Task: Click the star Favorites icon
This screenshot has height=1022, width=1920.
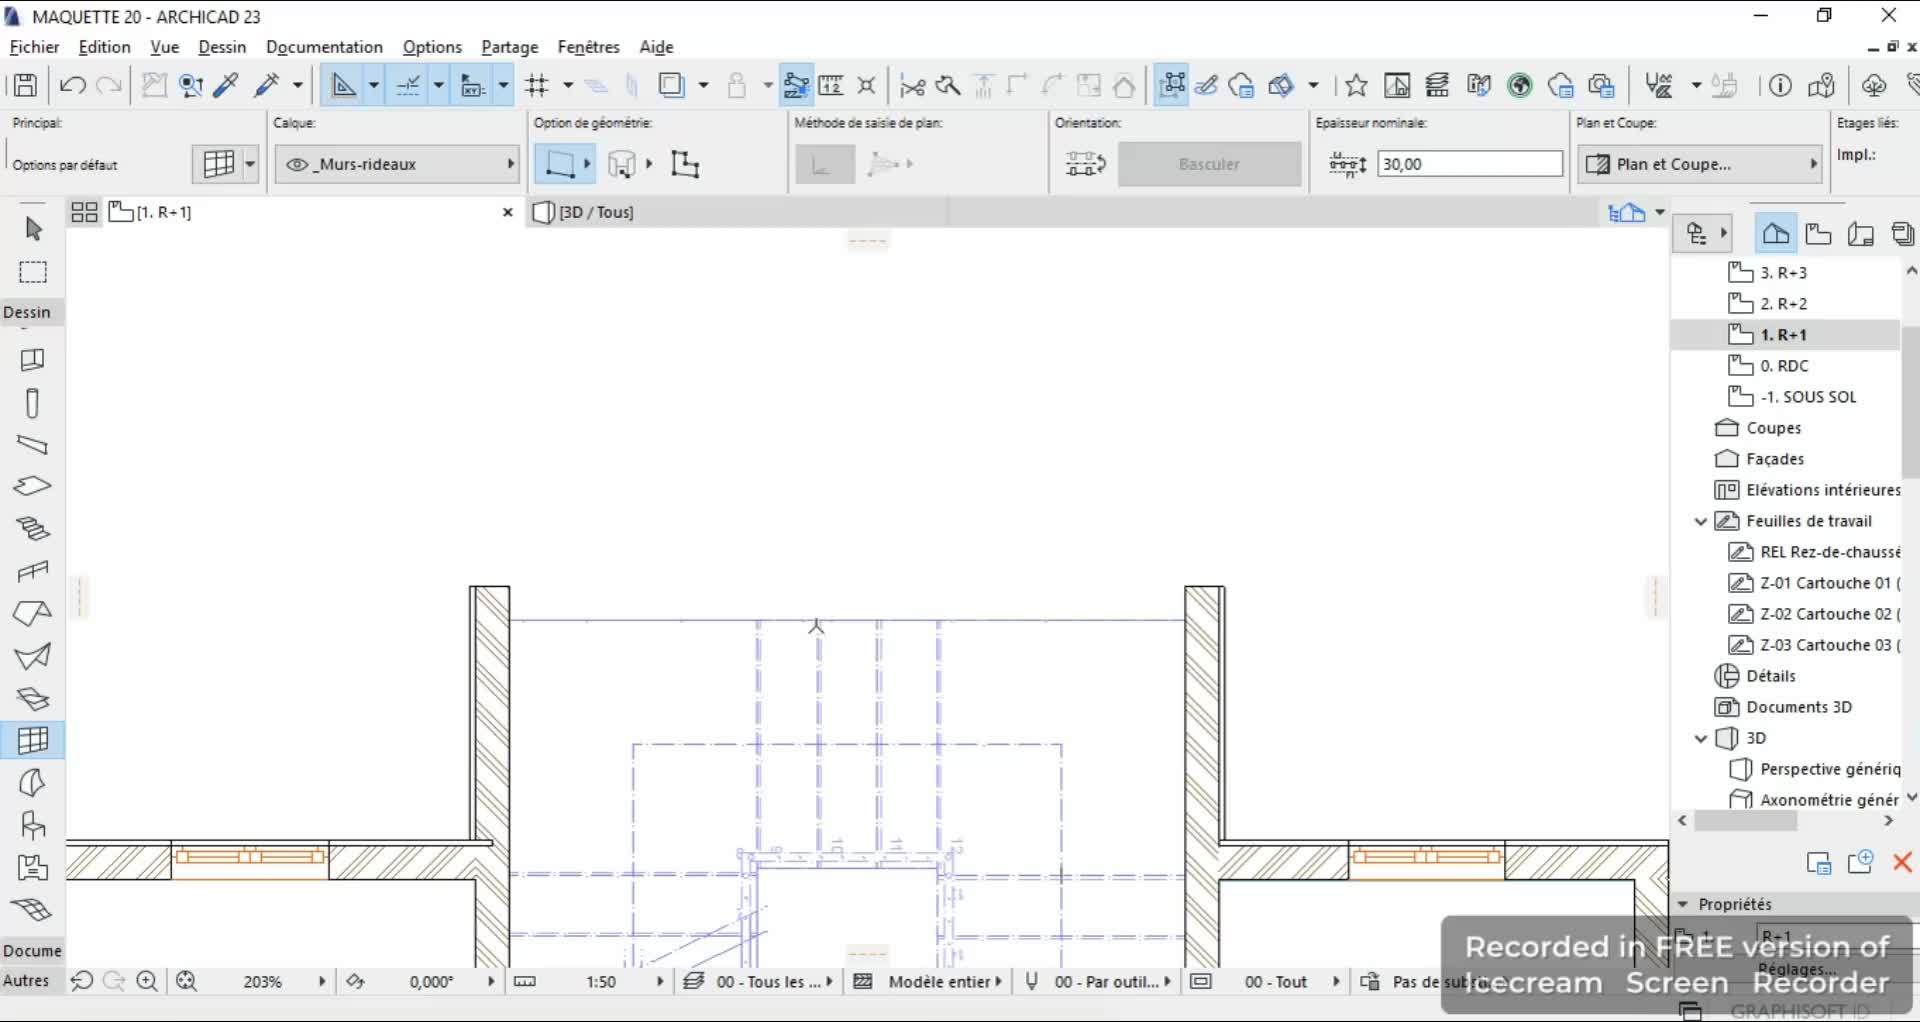Action: (x=1356, y=86)
